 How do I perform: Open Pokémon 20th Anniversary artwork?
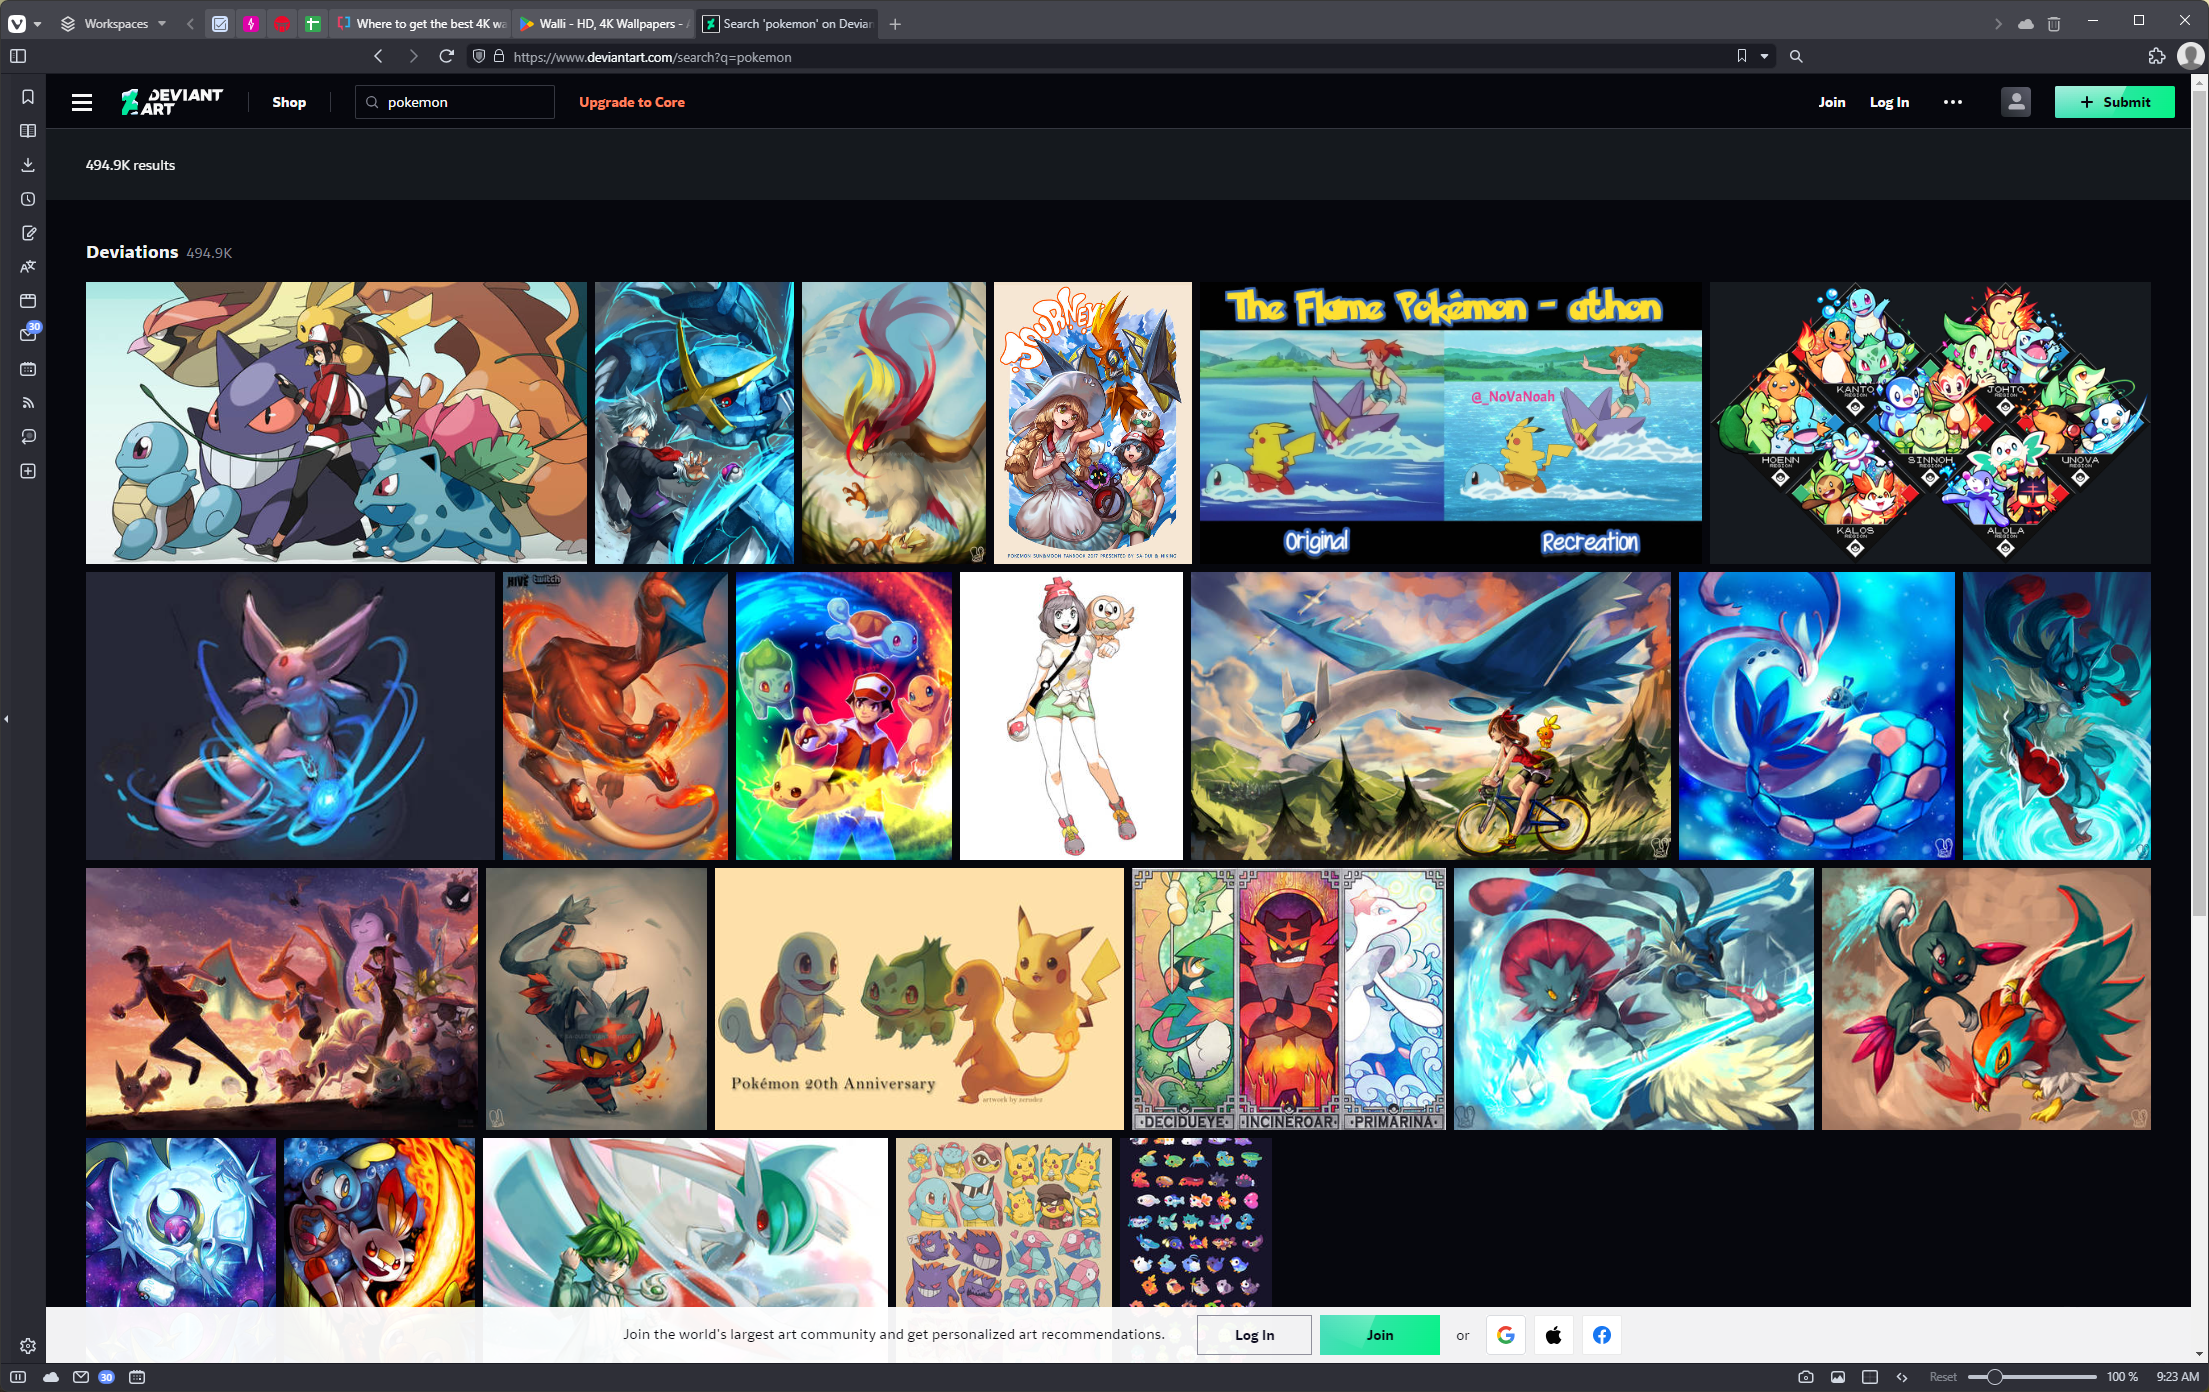(x=919, y=998)
